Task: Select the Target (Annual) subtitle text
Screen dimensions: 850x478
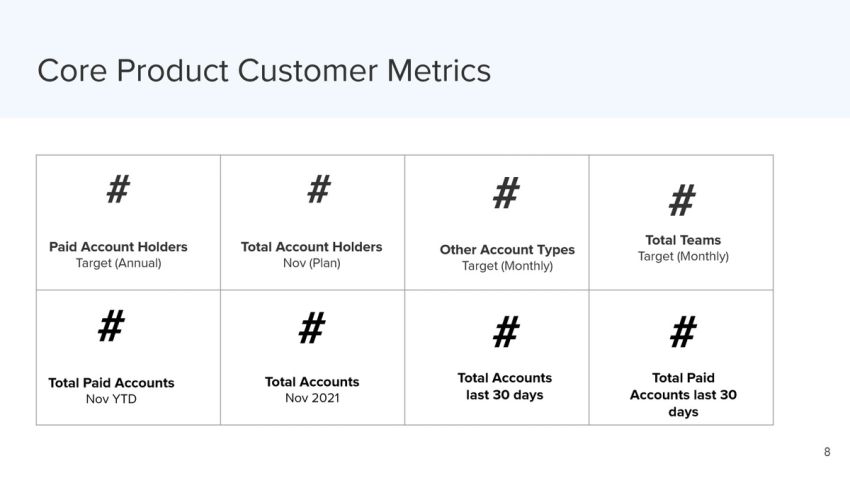Action: click(118, 263)
